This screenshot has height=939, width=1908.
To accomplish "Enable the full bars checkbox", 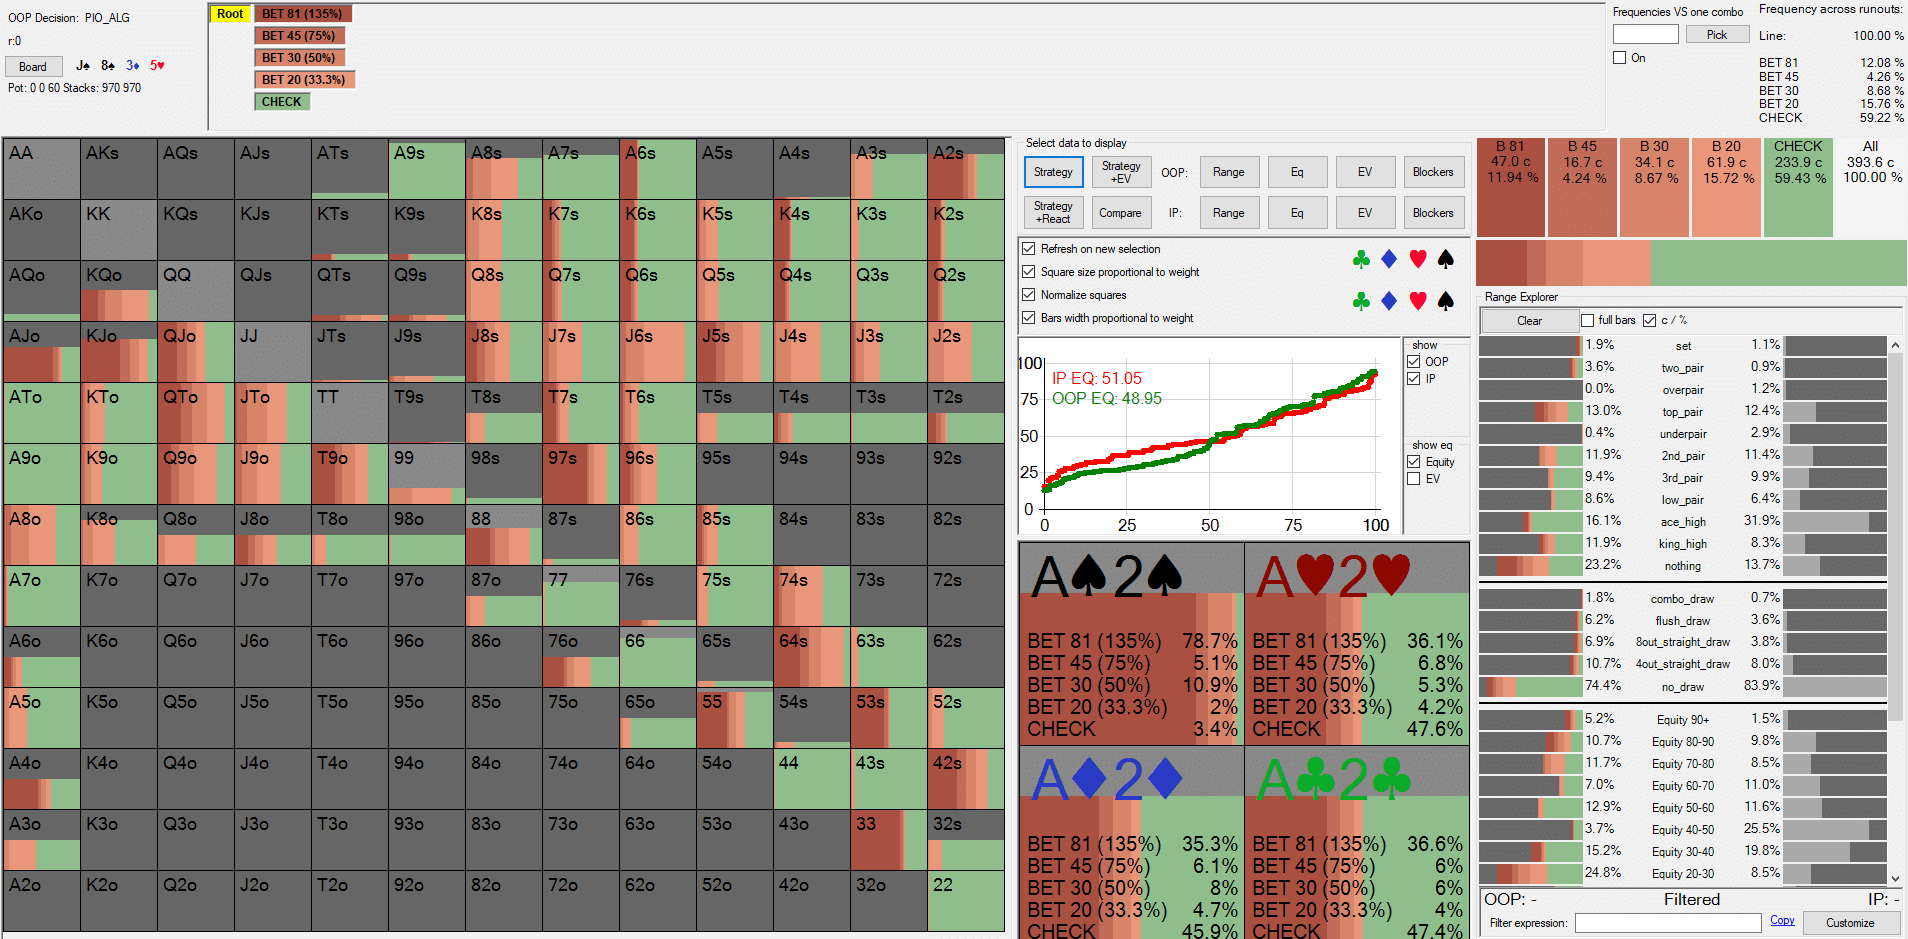I will point(1587,320).
